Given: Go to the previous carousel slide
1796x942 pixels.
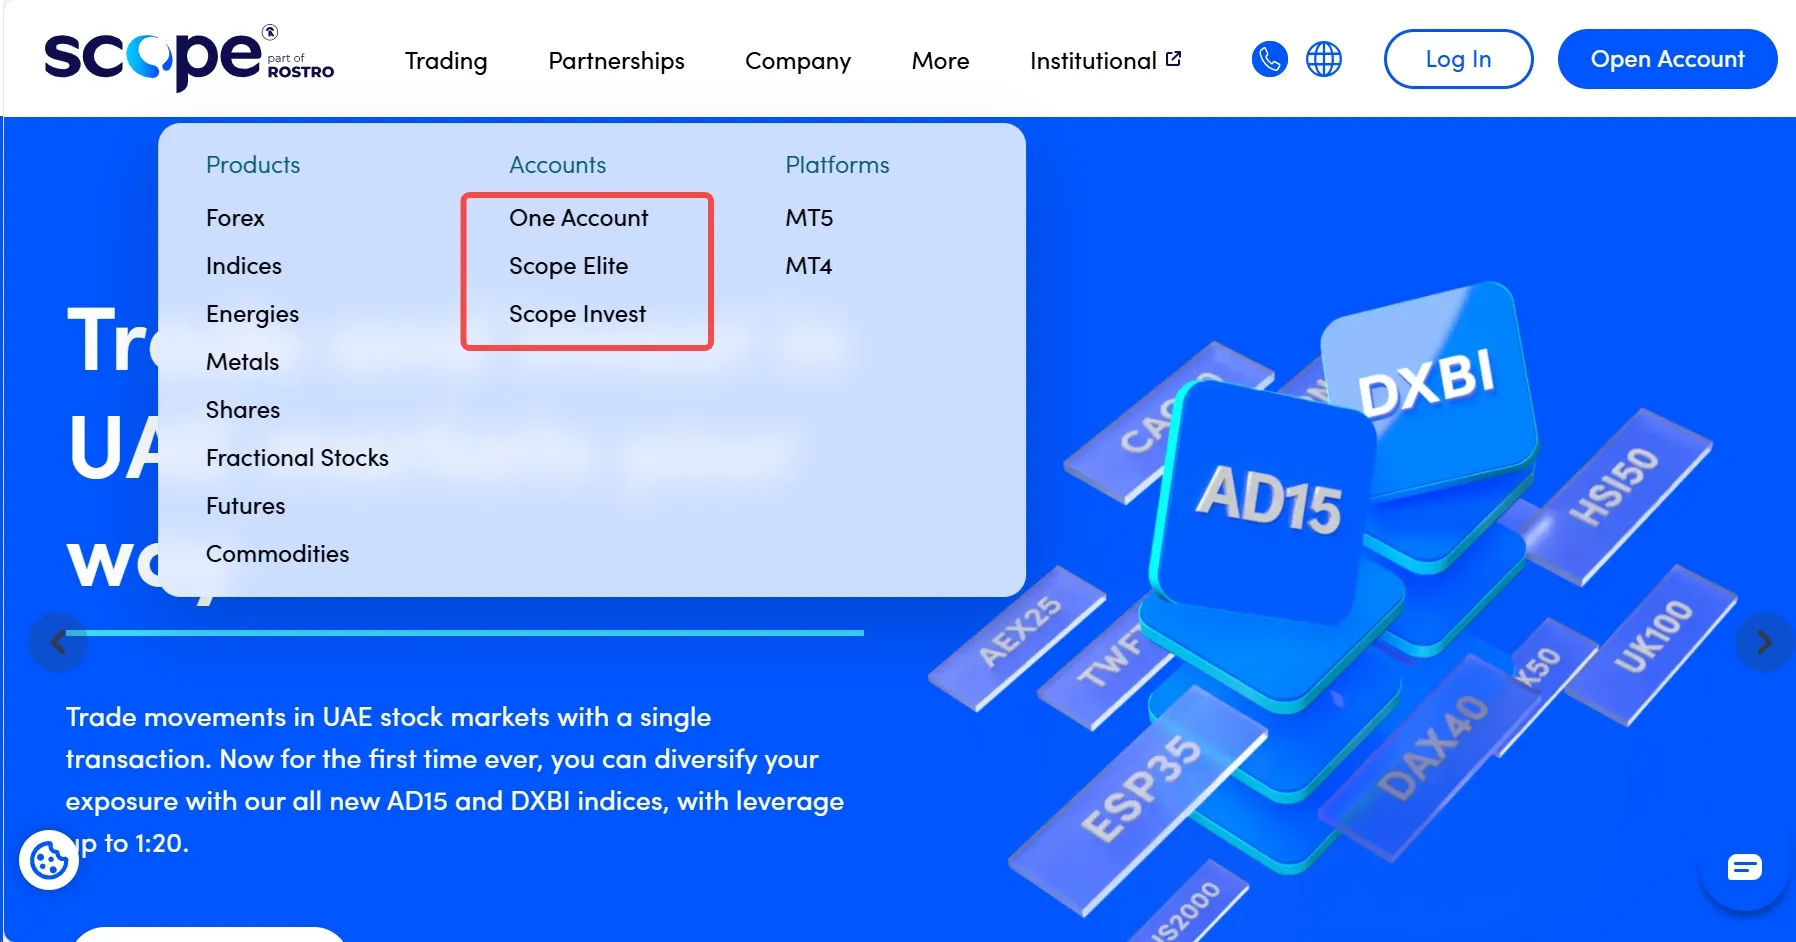Looking at the screenshot, I should point(58,642).
